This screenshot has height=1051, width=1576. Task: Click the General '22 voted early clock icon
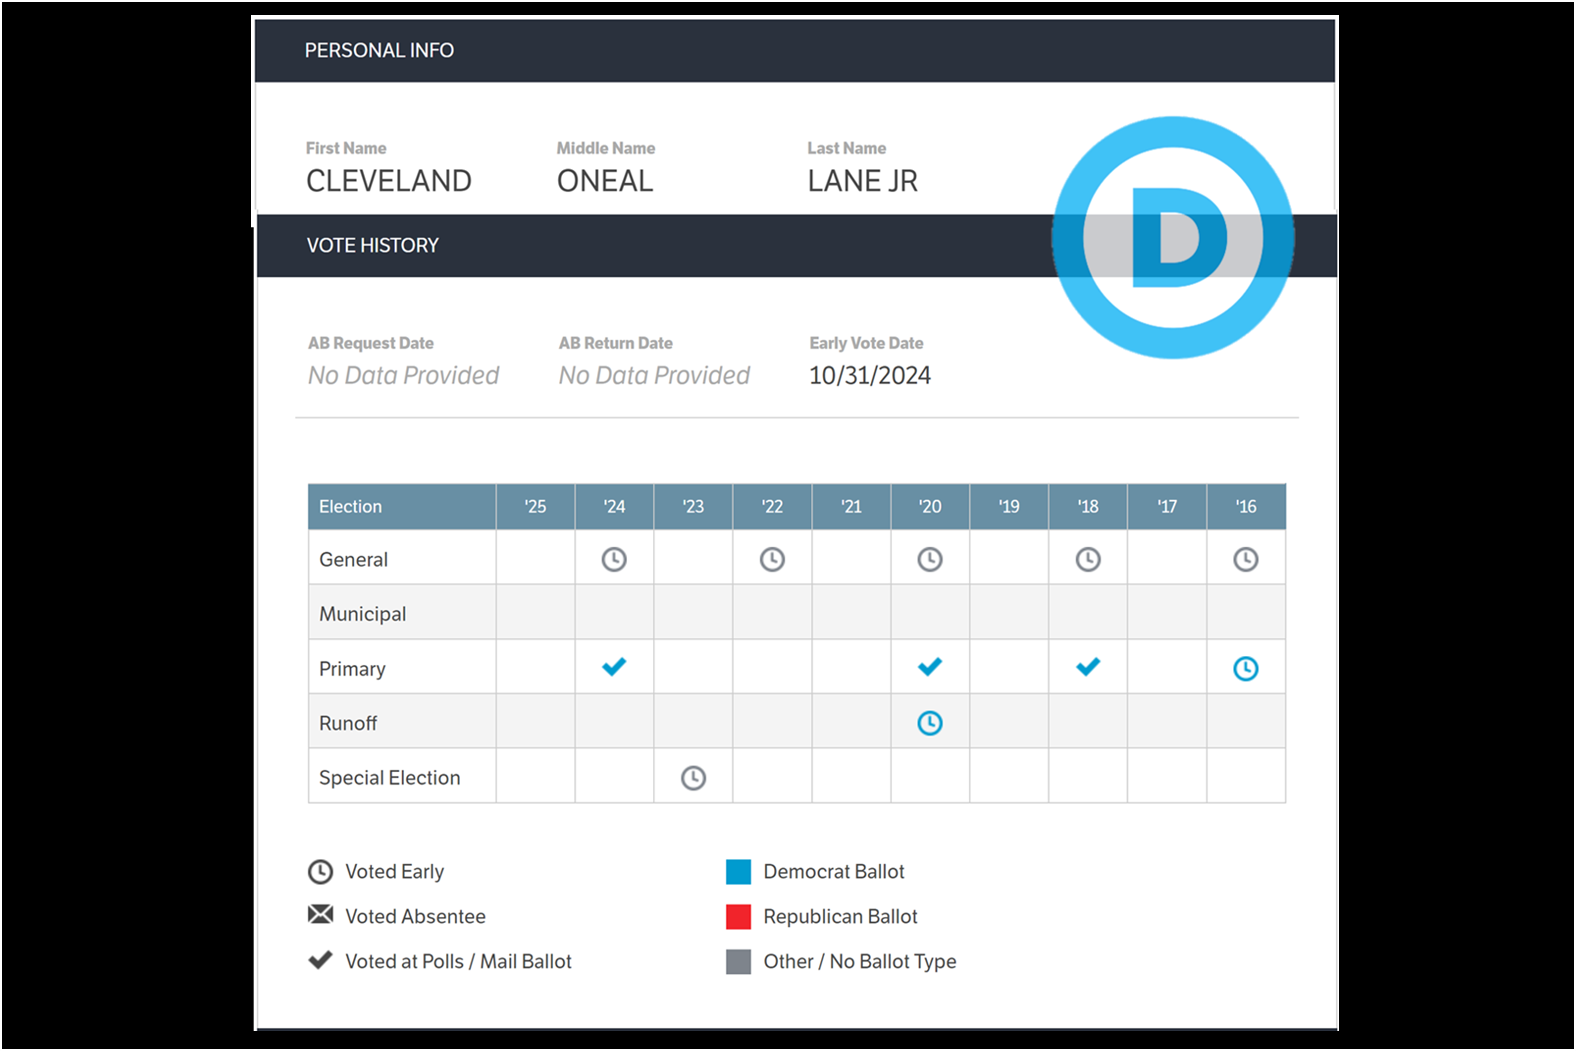(x=772, y=559)
